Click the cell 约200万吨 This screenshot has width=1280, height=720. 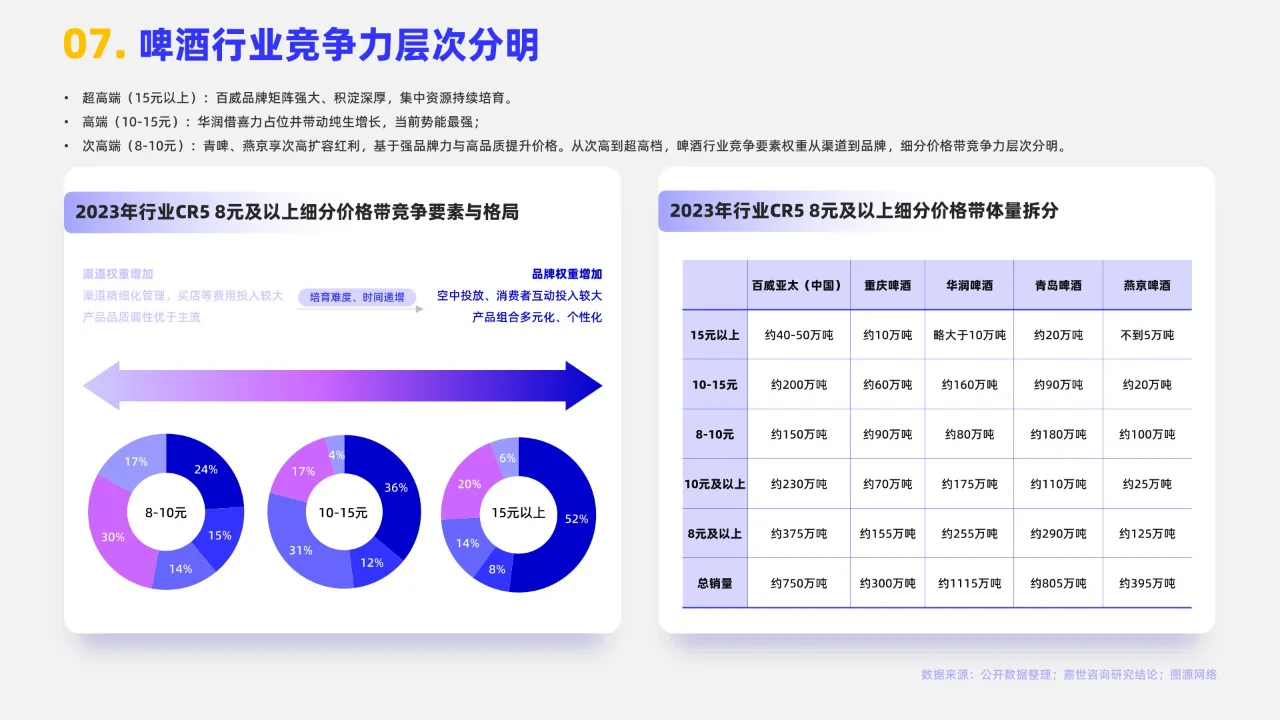799,385
